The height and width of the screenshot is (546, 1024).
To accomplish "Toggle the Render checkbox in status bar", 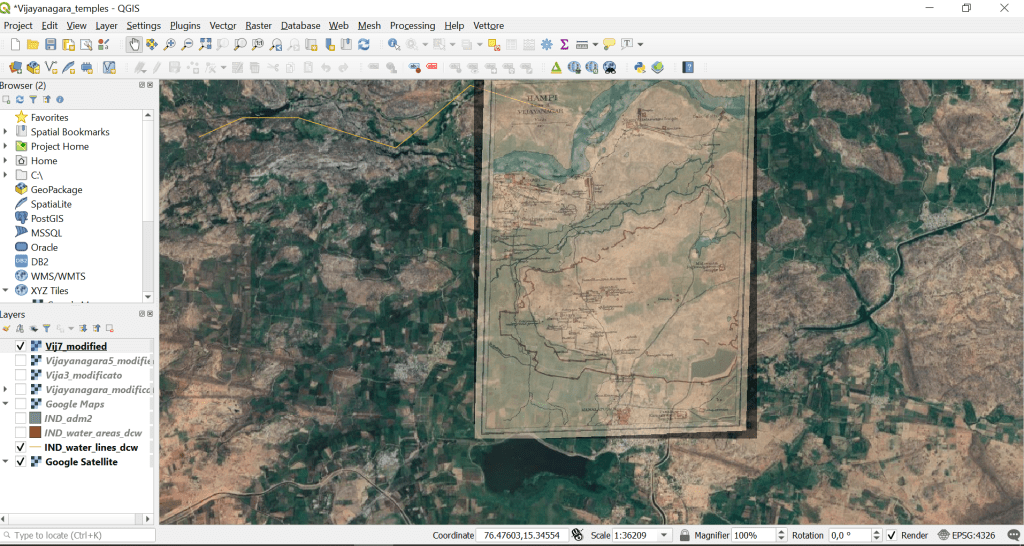I will pos(891,535).
